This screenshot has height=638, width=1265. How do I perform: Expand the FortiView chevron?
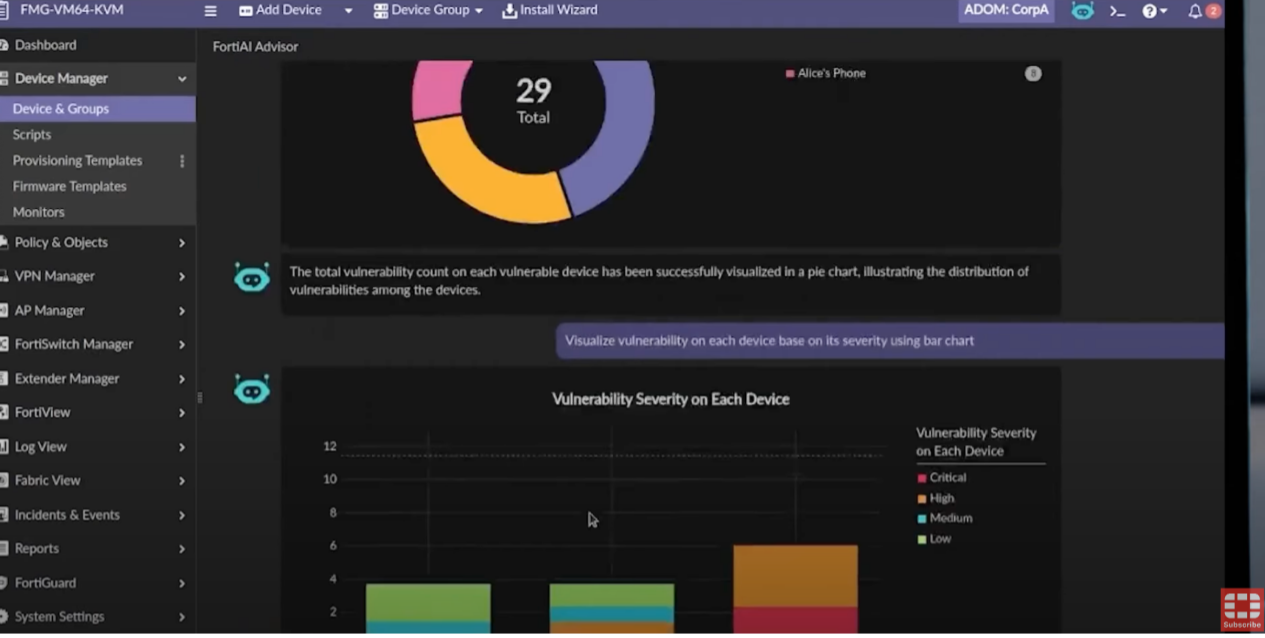click(182, 413)
